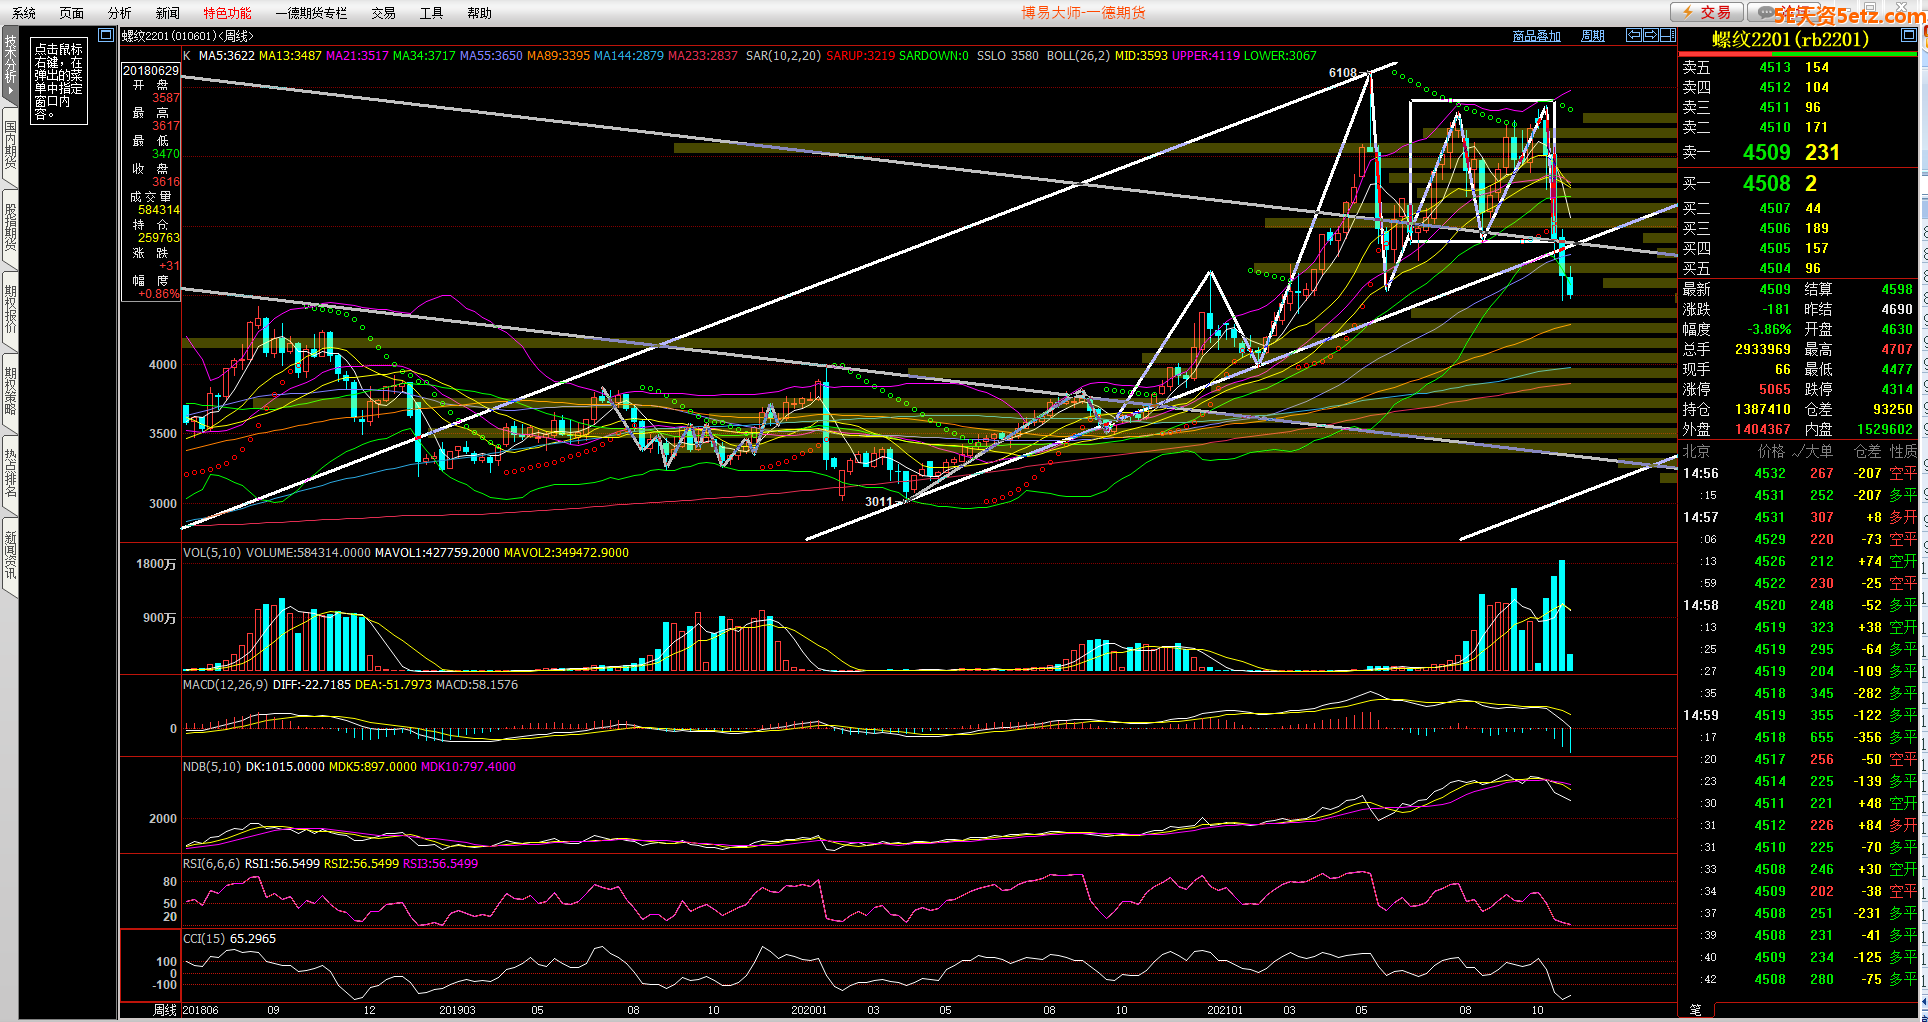Click the SSLO 3580 indicator label

coord(1008,56)
